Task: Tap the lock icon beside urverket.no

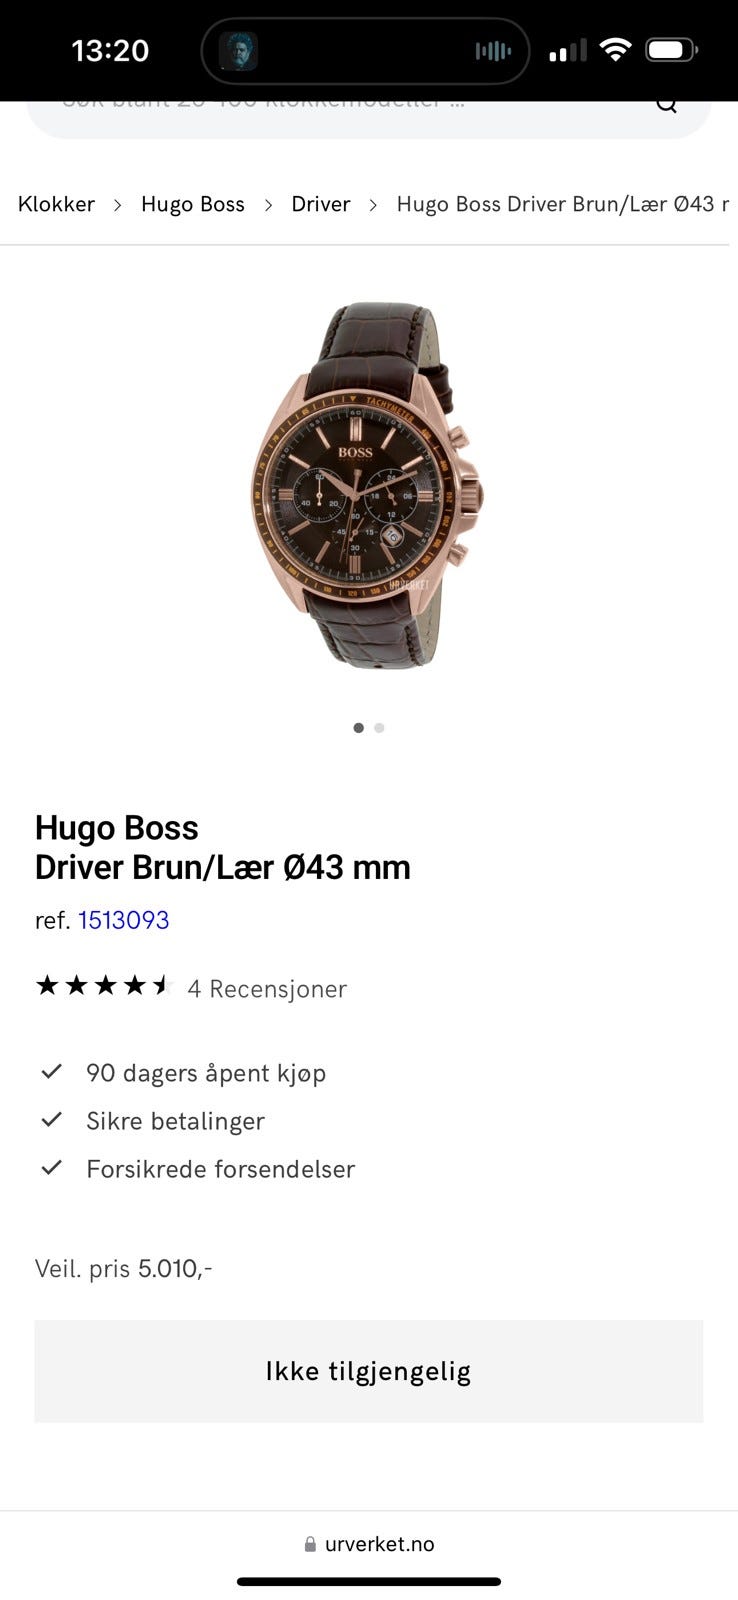Action: [310, 1544]
